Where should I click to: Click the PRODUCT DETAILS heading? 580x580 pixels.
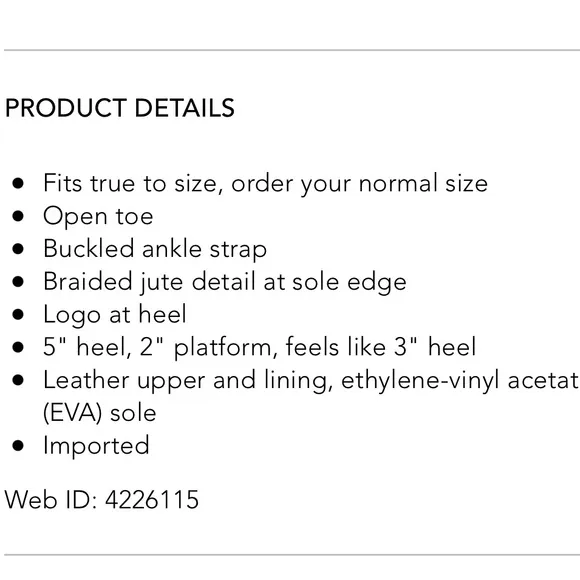point(120,108)
